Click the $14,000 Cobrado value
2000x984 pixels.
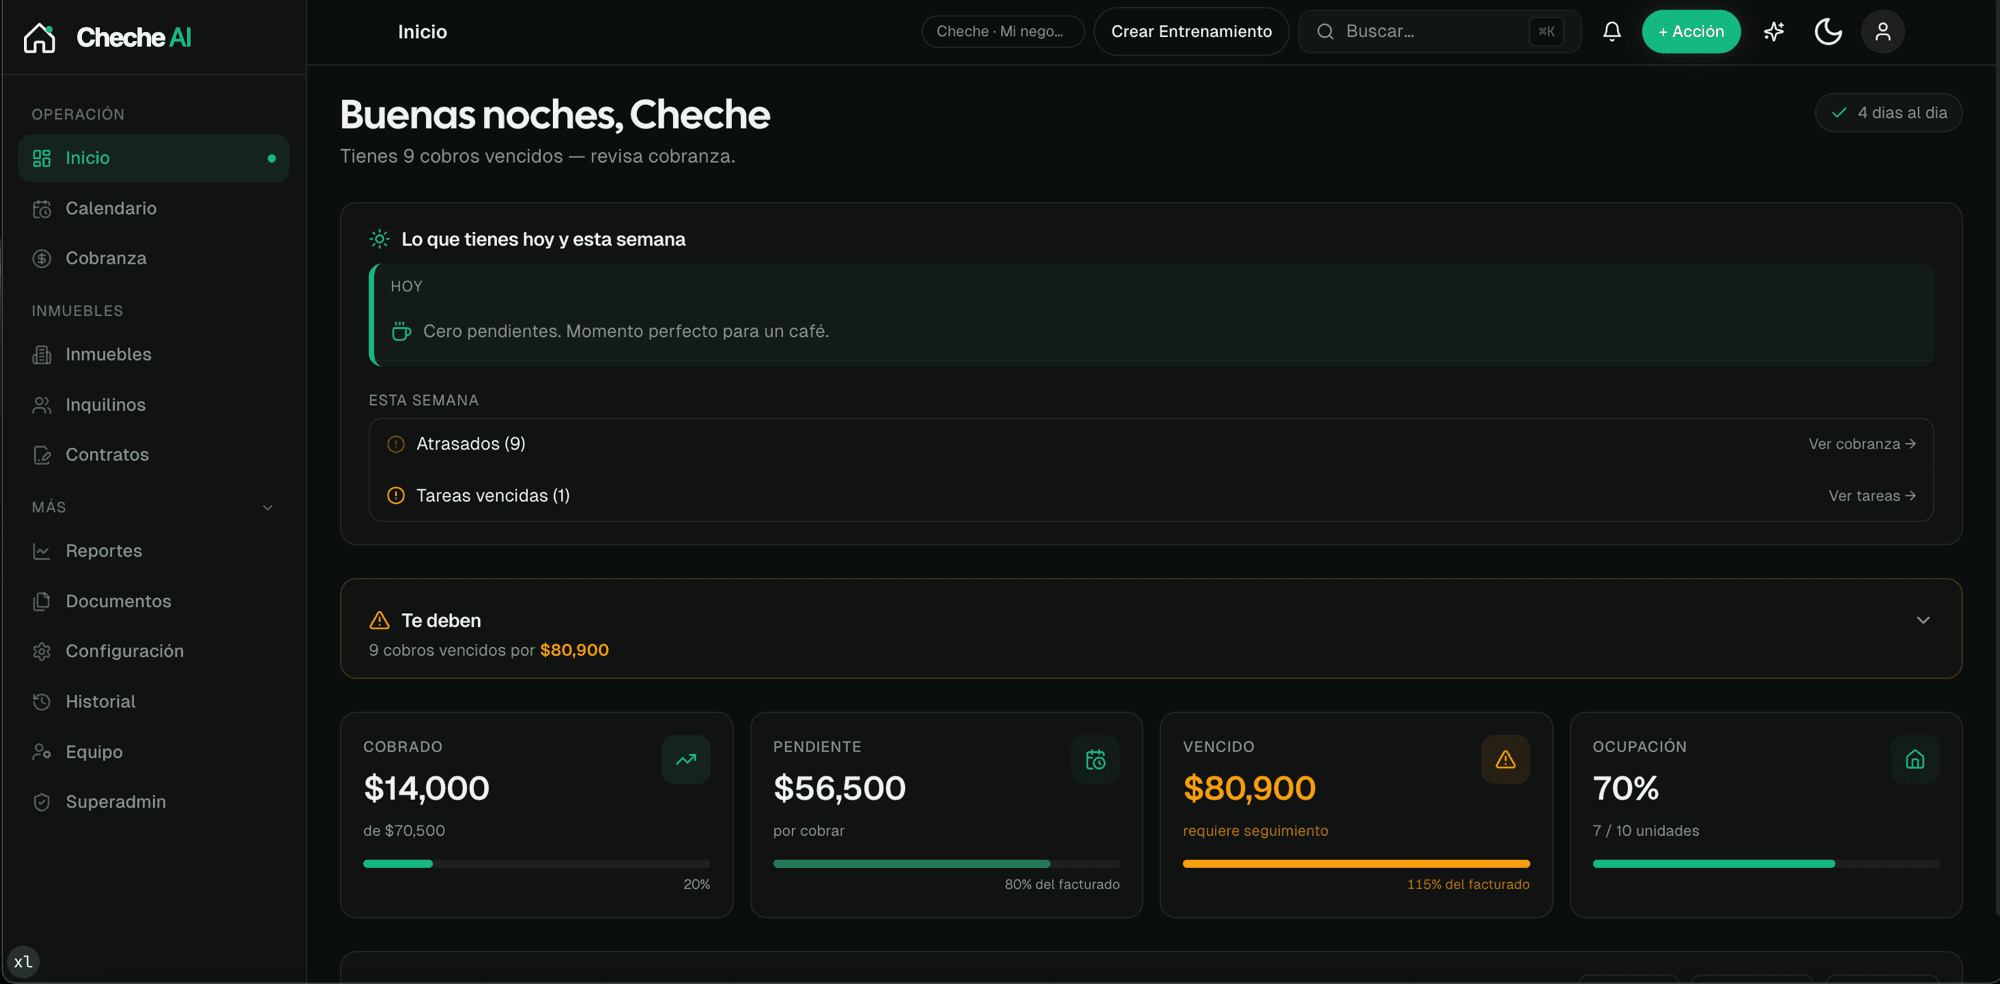tap(427, 789)
